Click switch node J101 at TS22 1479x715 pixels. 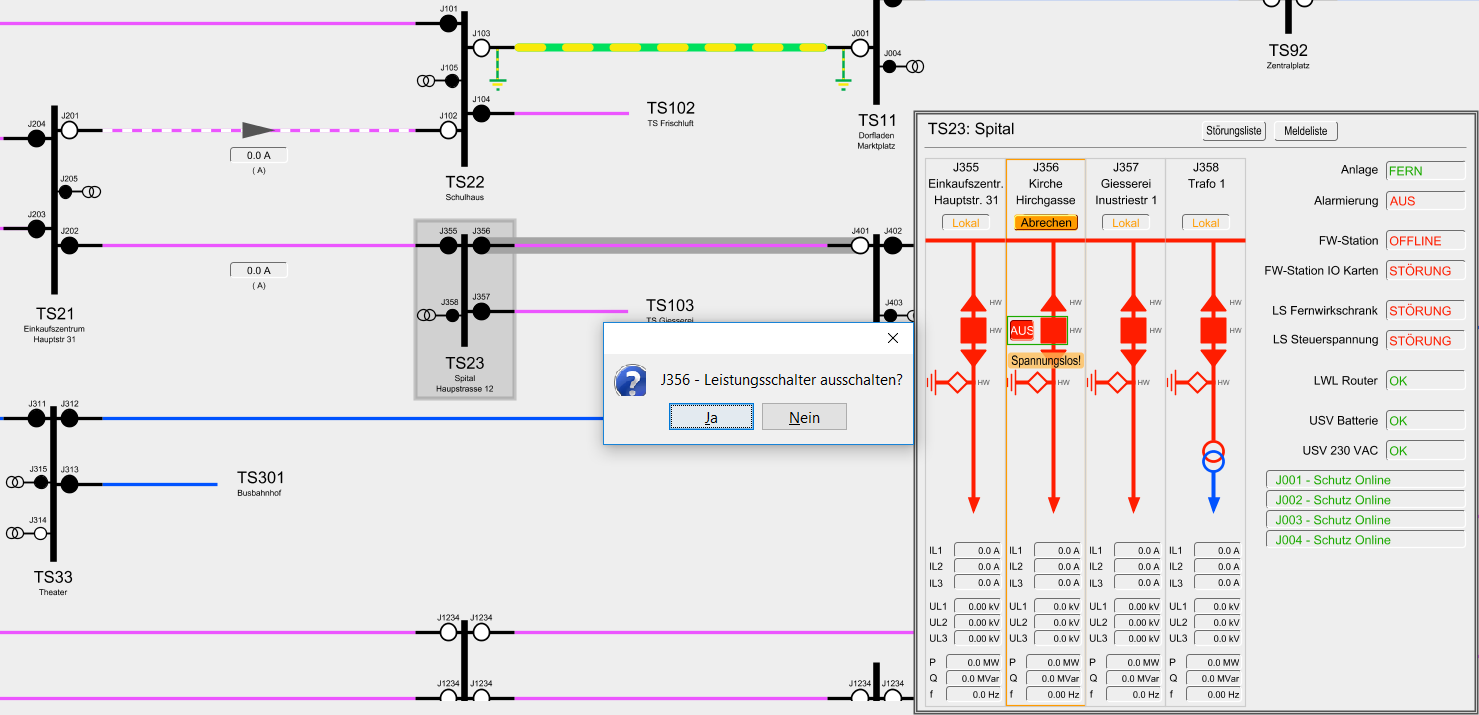(449, 23)
